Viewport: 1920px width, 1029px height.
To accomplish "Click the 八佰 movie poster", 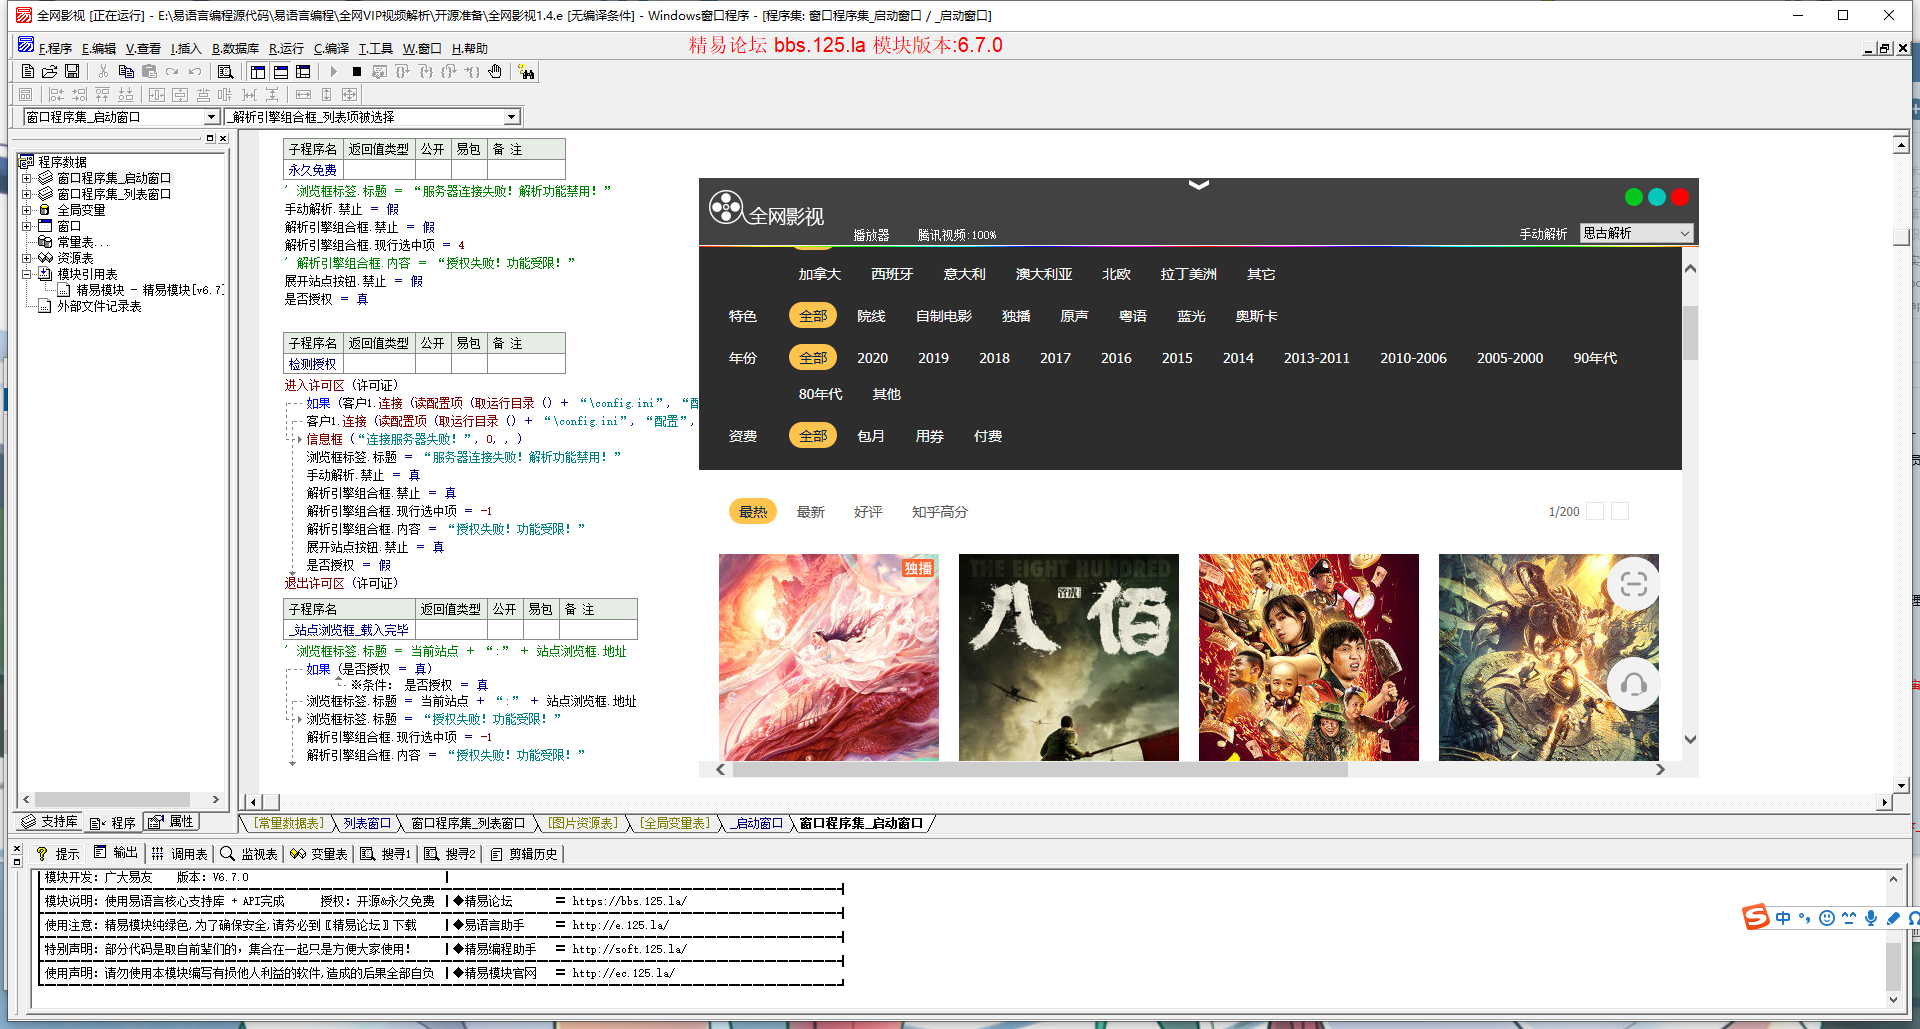I will (1069, 657).
